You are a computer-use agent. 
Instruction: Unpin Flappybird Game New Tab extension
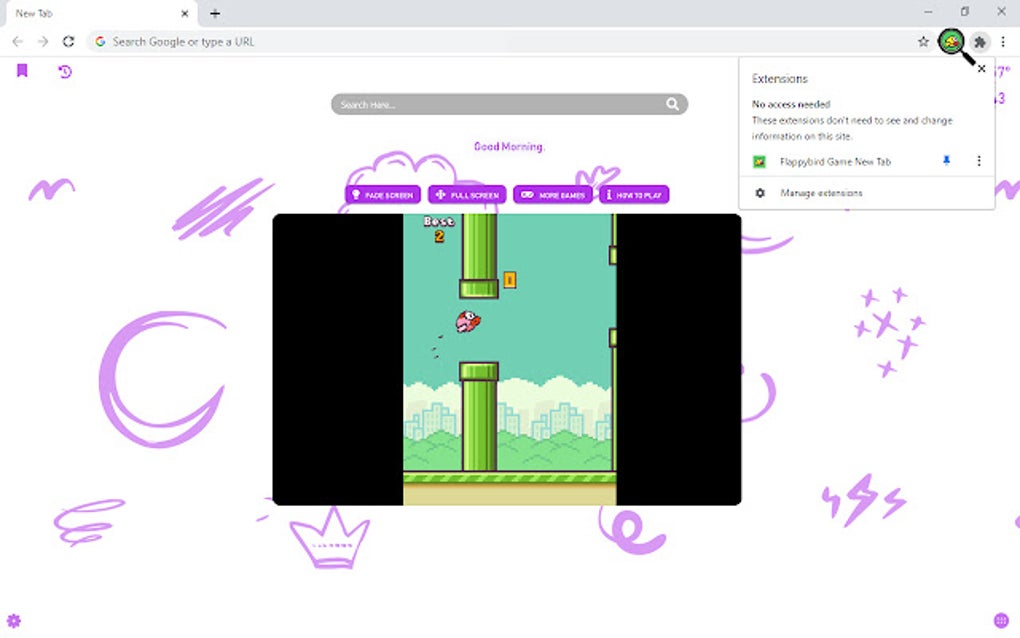[946, 161]
